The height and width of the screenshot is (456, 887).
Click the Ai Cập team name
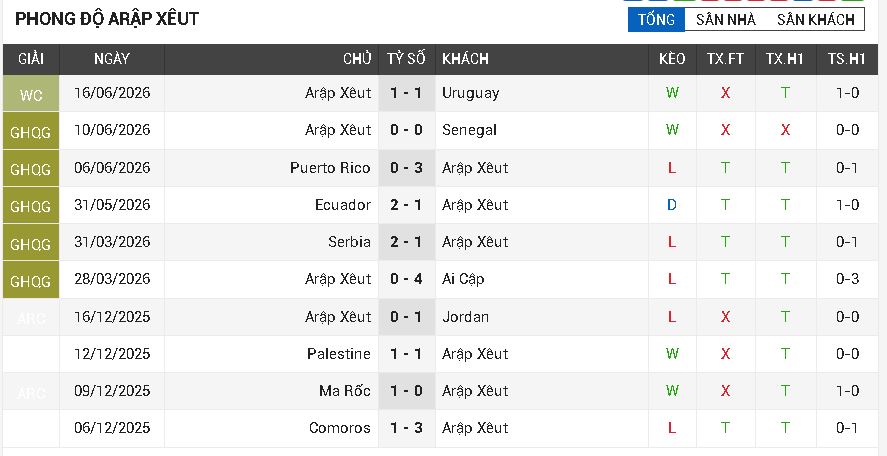point(463,279)
